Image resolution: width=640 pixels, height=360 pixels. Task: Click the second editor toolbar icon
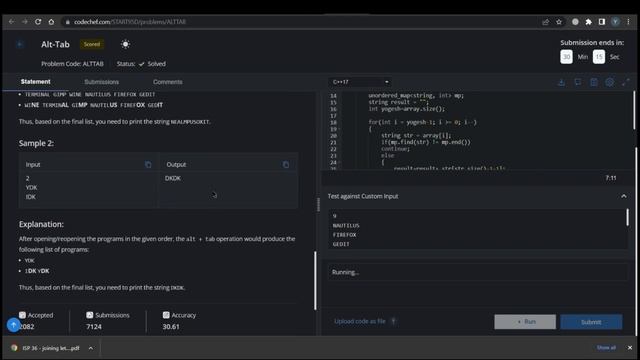click(578, 82)
